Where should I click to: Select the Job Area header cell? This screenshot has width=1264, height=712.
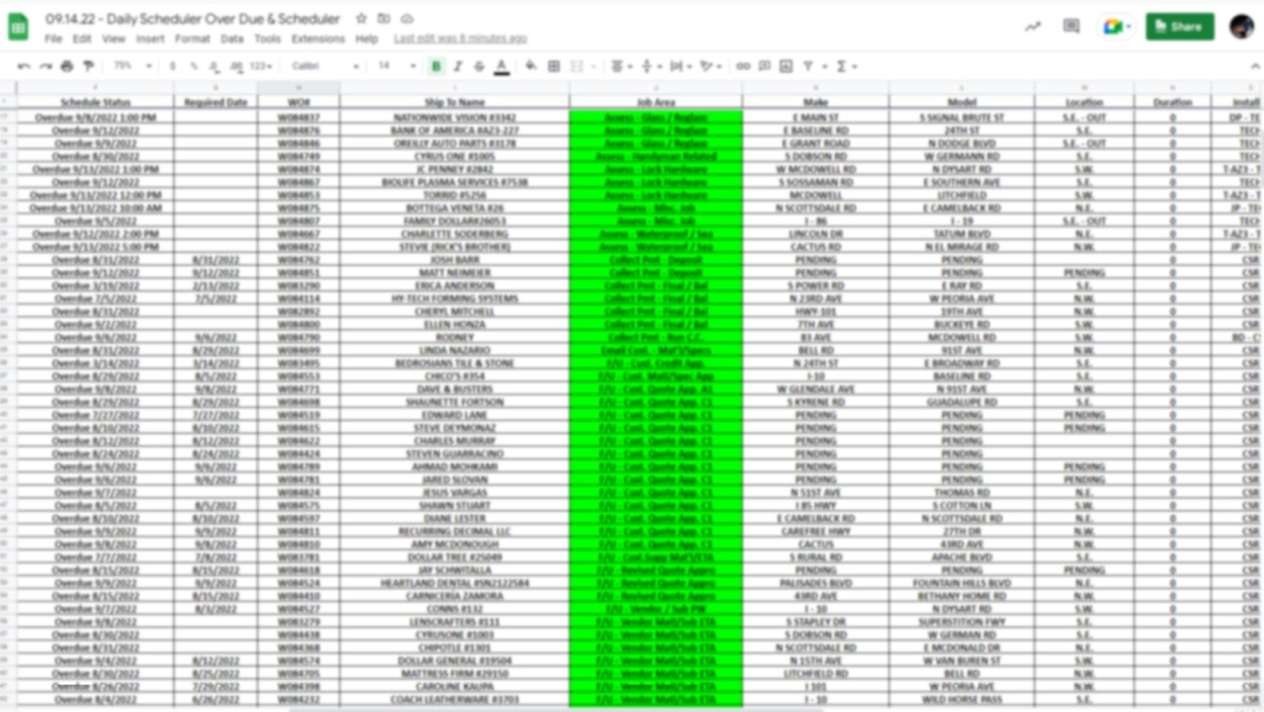[x=656, y=102]
